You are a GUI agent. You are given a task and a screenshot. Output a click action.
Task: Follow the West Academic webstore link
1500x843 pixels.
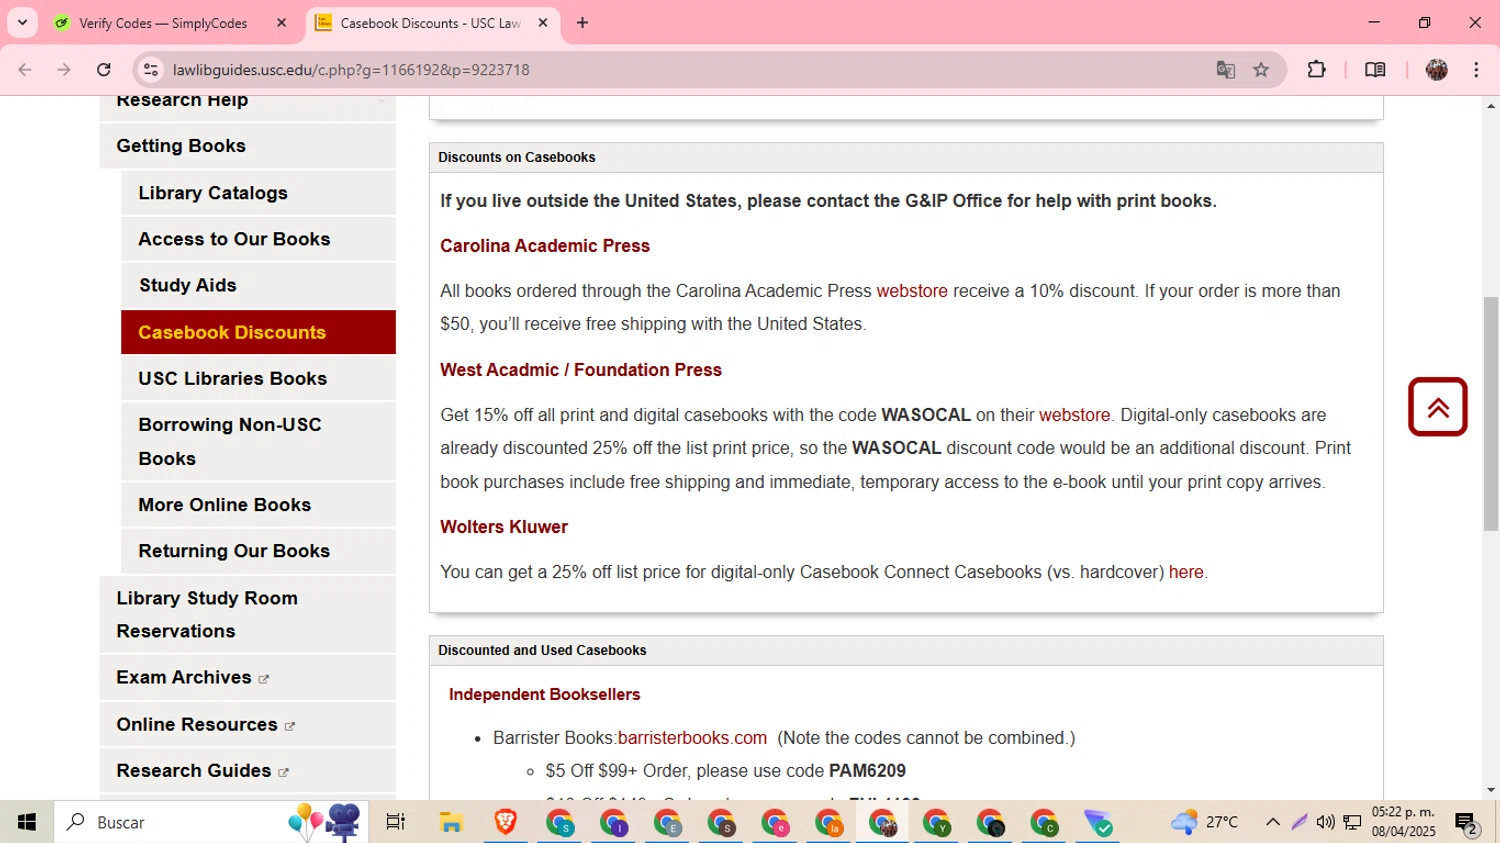point(1074,415)
